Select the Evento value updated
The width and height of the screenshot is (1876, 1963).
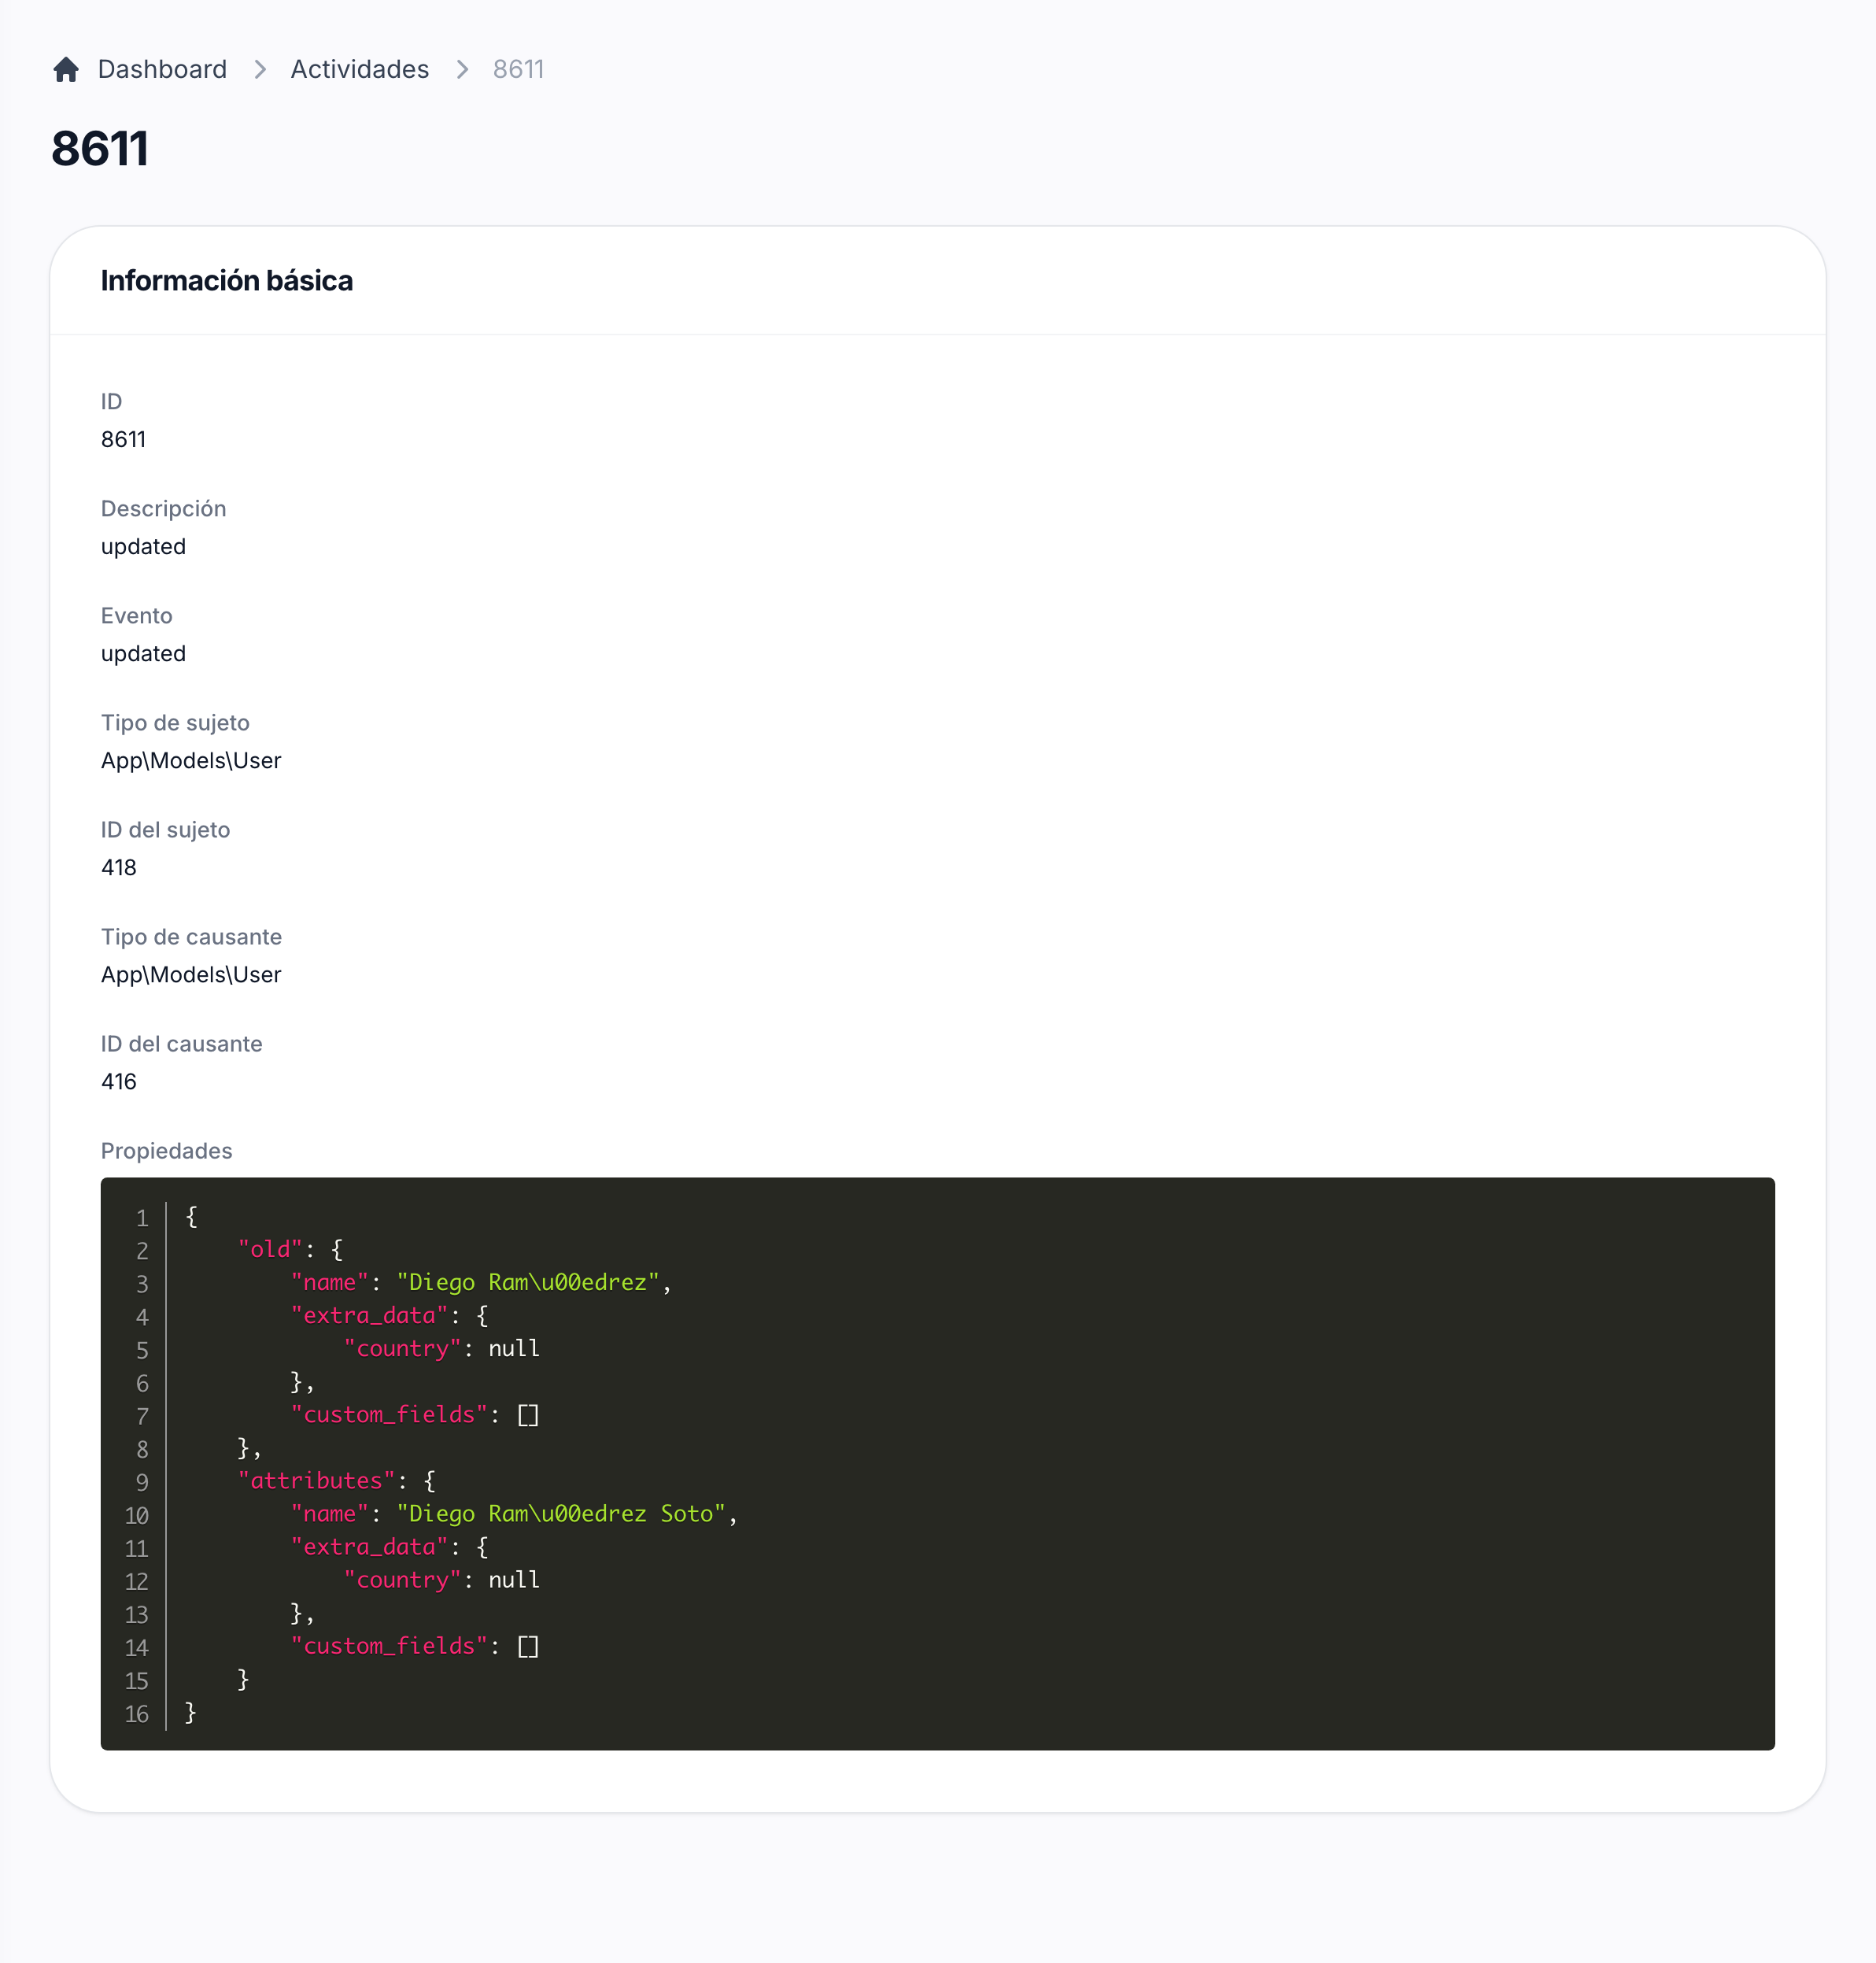(143, 654)
